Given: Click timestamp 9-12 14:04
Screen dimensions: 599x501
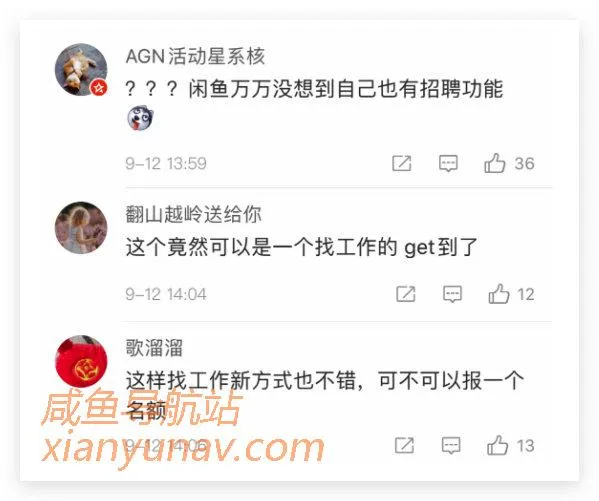Looking at the screenshot, I should tap(166, 294).
